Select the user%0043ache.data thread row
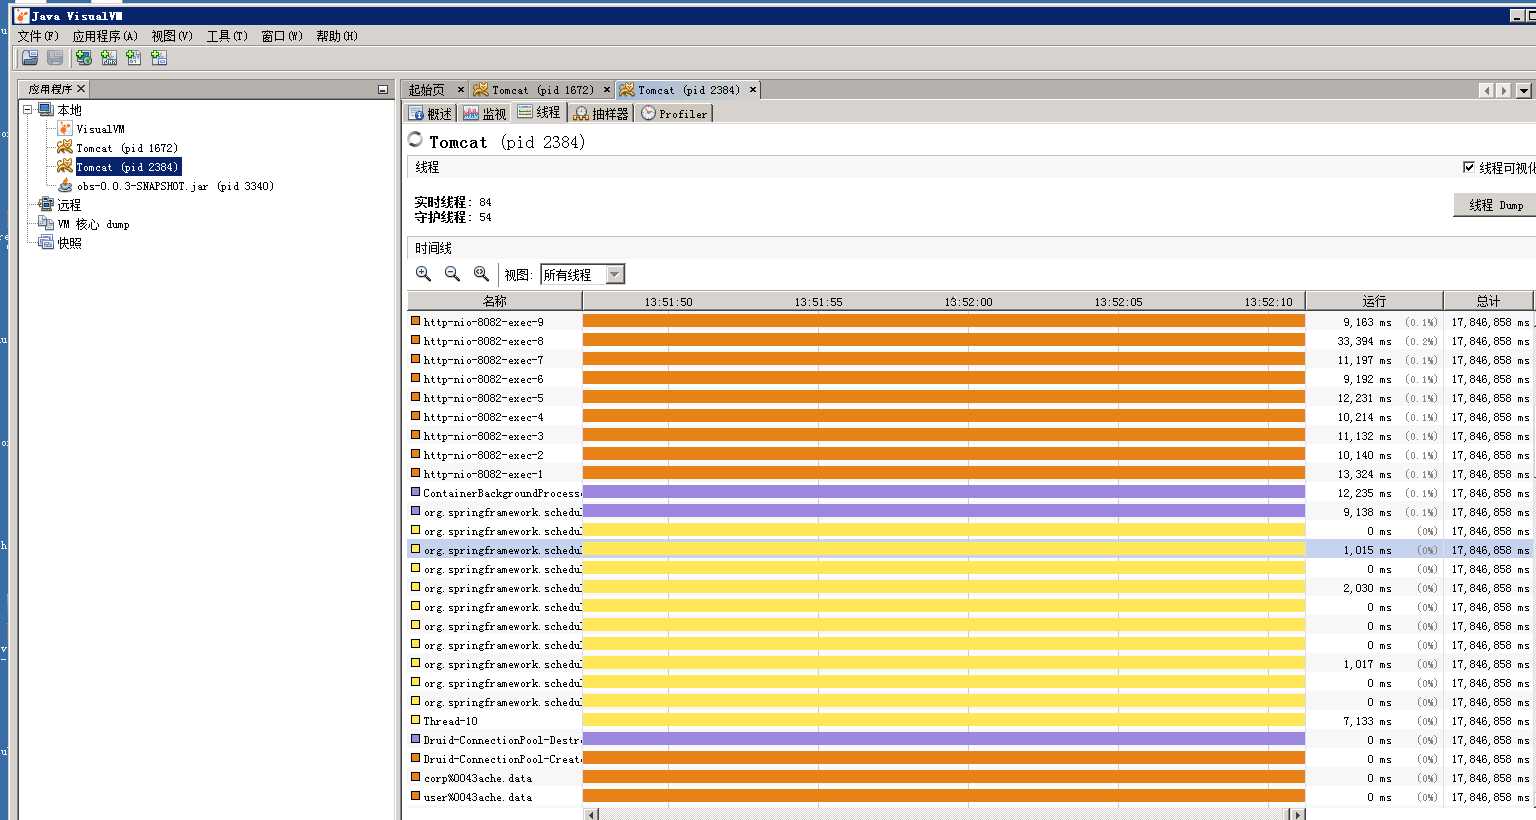The height and width of the screenshot is (820, 1536). click(x=970, y=797)
